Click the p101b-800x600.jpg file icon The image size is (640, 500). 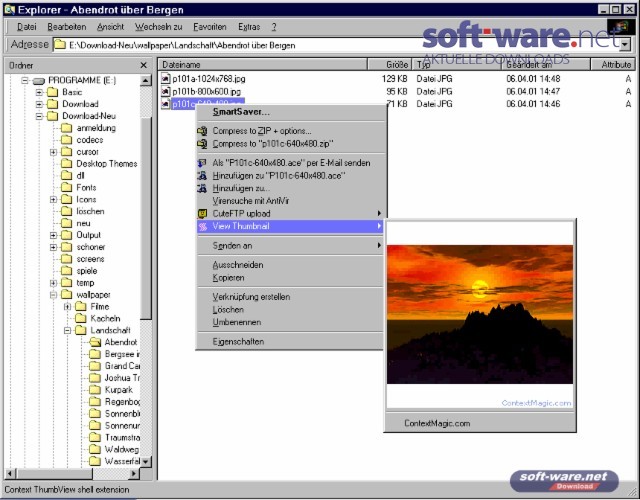(x=165, y=91)
